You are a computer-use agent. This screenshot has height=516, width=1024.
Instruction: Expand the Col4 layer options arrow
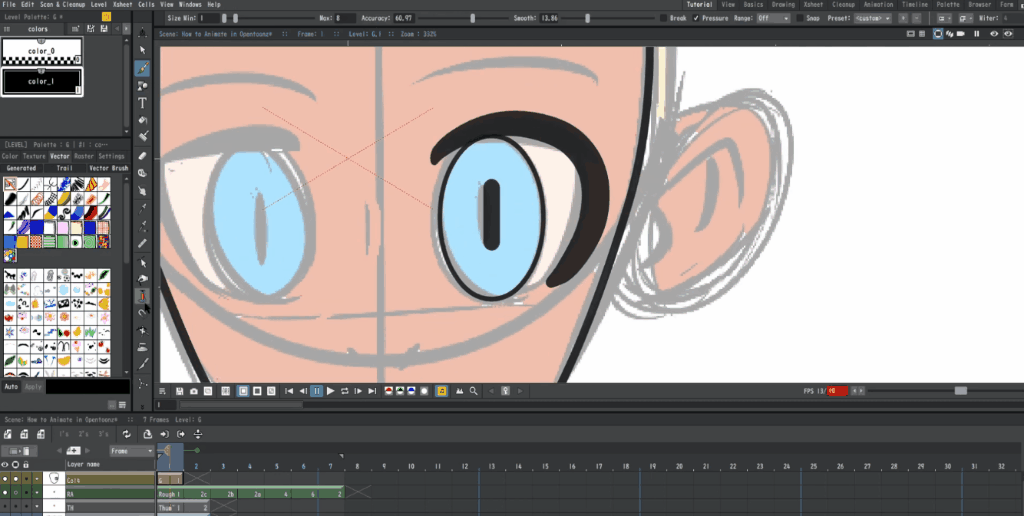(37, 480)
